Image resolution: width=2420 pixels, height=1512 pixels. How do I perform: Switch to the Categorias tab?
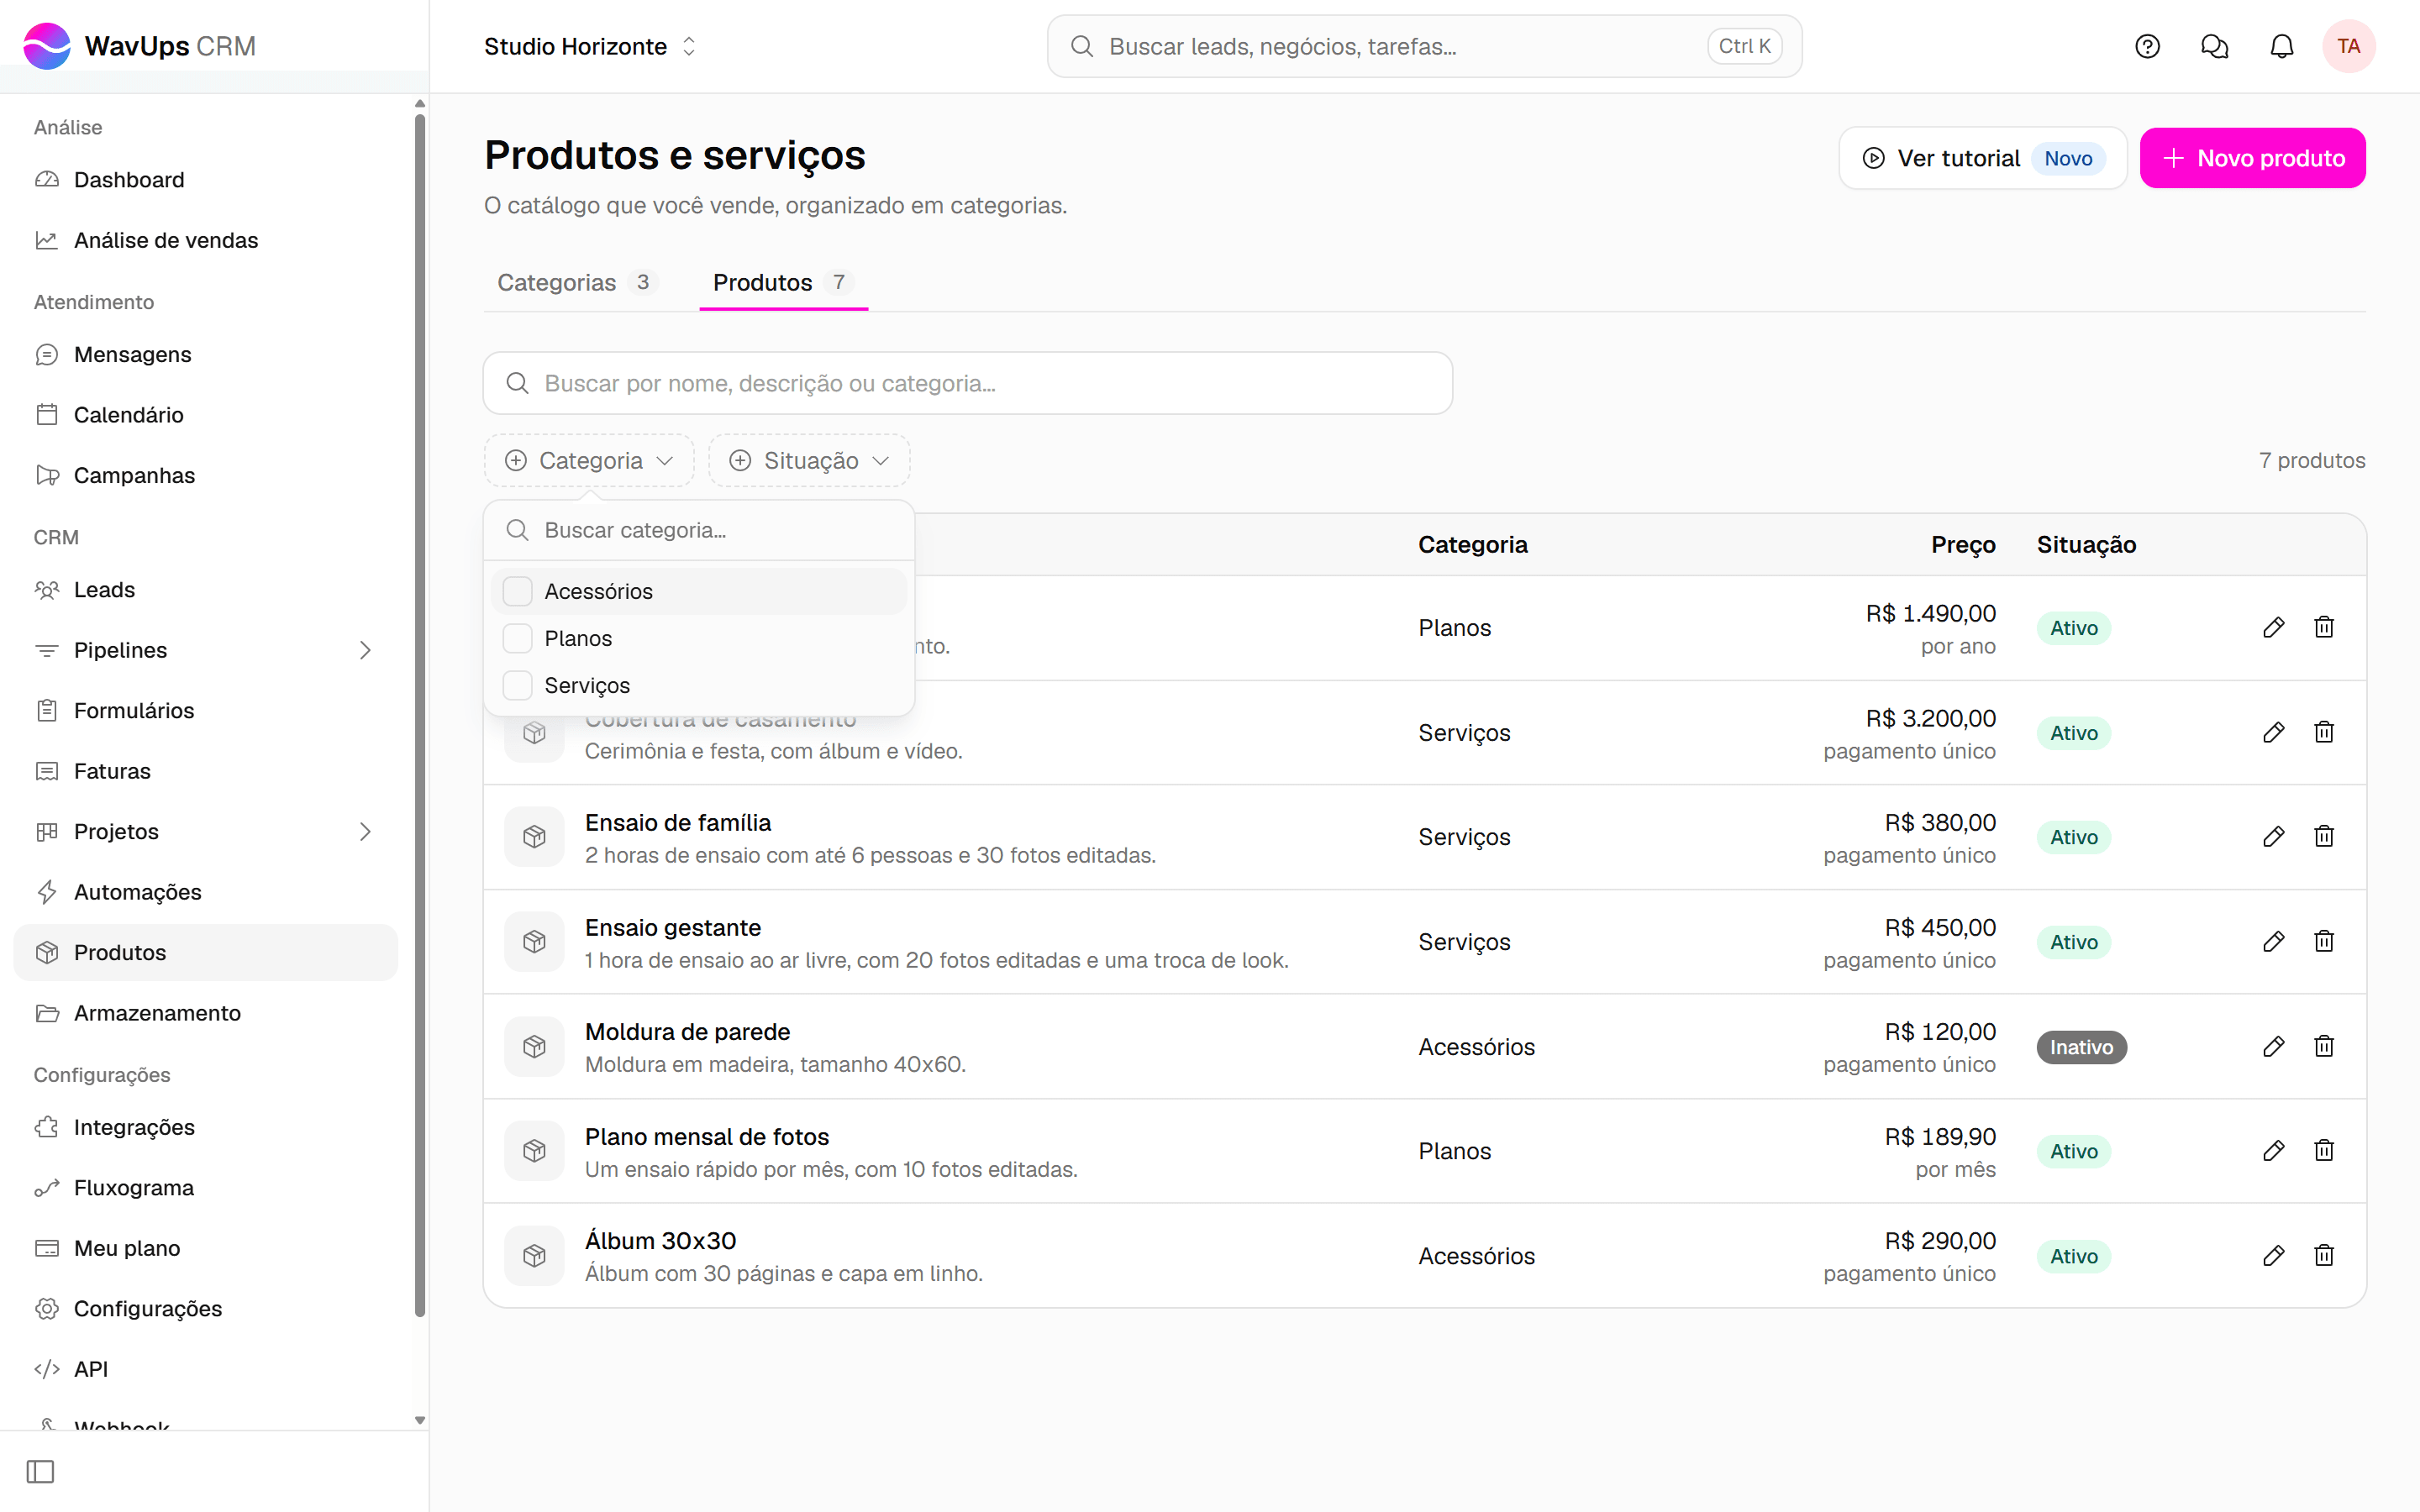click(x=577, y=283)
